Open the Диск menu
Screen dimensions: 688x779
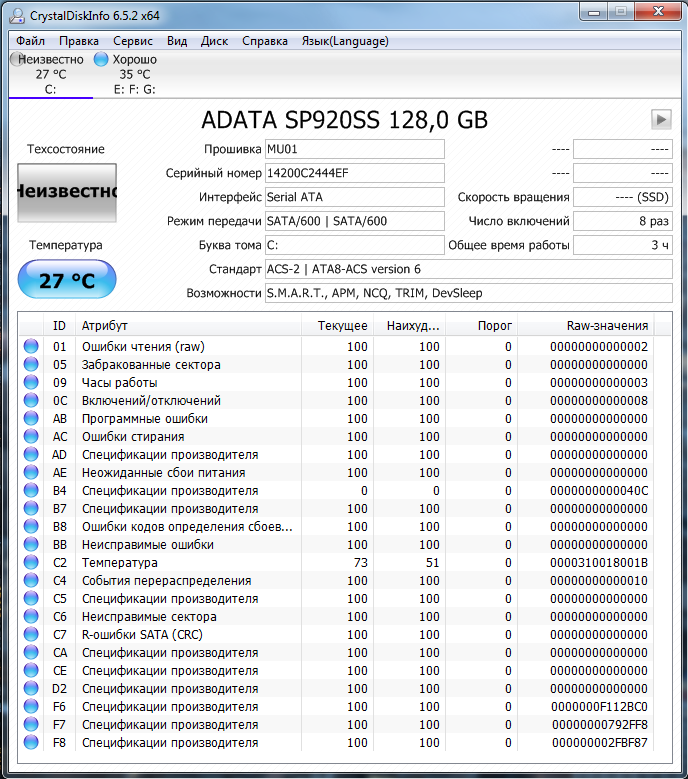click(x=214, y=41)
